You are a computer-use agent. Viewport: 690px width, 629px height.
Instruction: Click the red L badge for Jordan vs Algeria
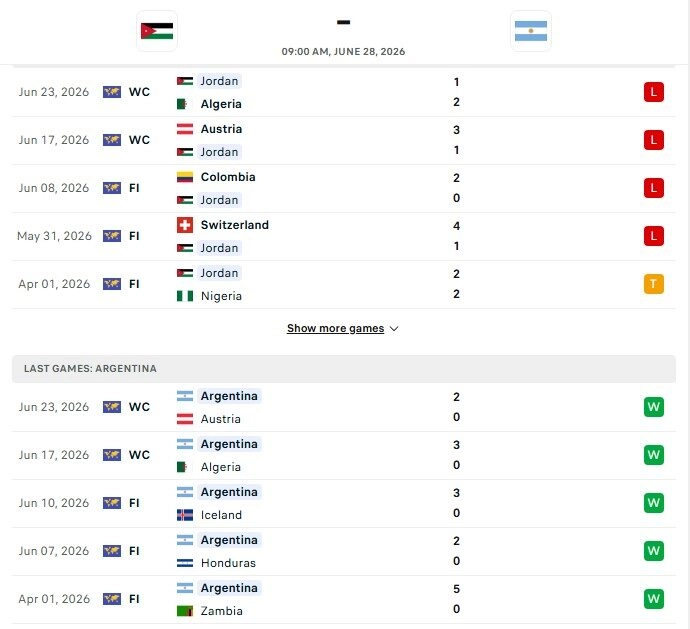pos(653,92)
